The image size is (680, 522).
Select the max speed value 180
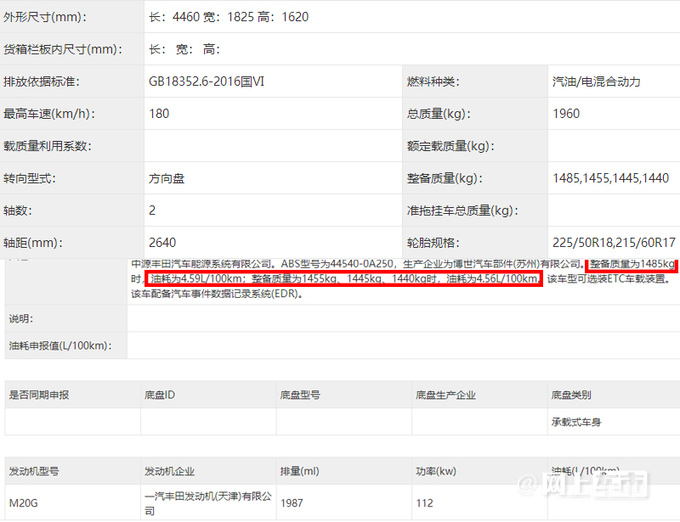pyautogui.click(x=159, y=114)
